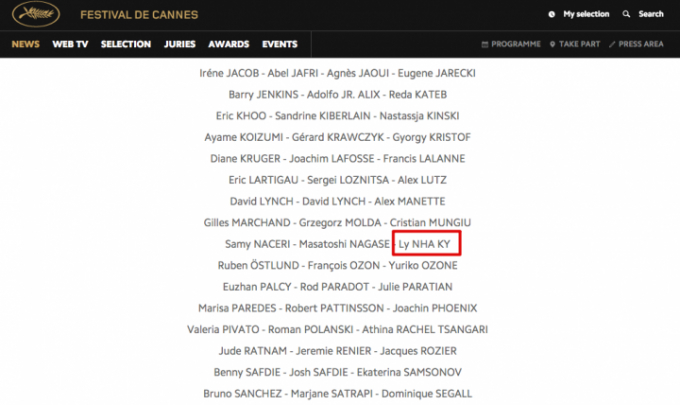Open search via the magnifier icon

click(627, 15)
